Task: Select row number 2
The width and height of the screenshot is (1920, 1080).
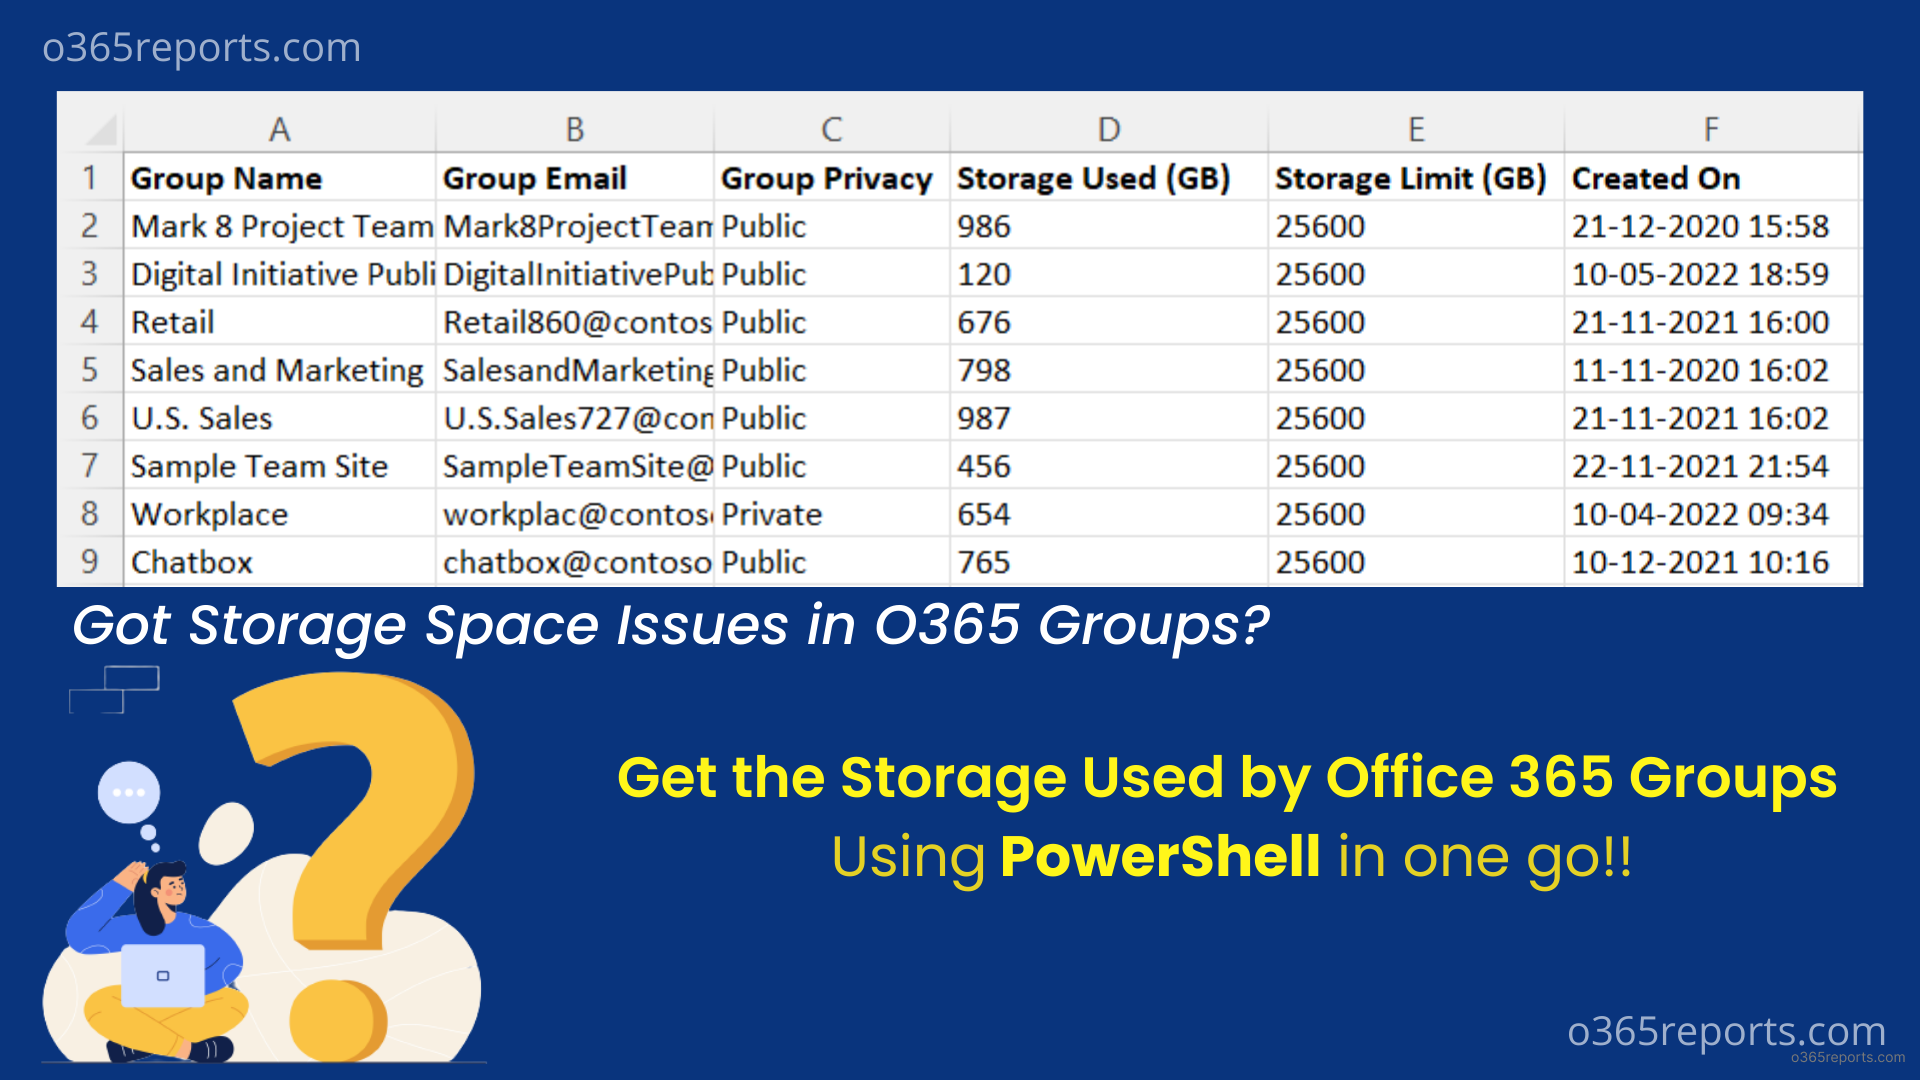Action: click(92, 226)
